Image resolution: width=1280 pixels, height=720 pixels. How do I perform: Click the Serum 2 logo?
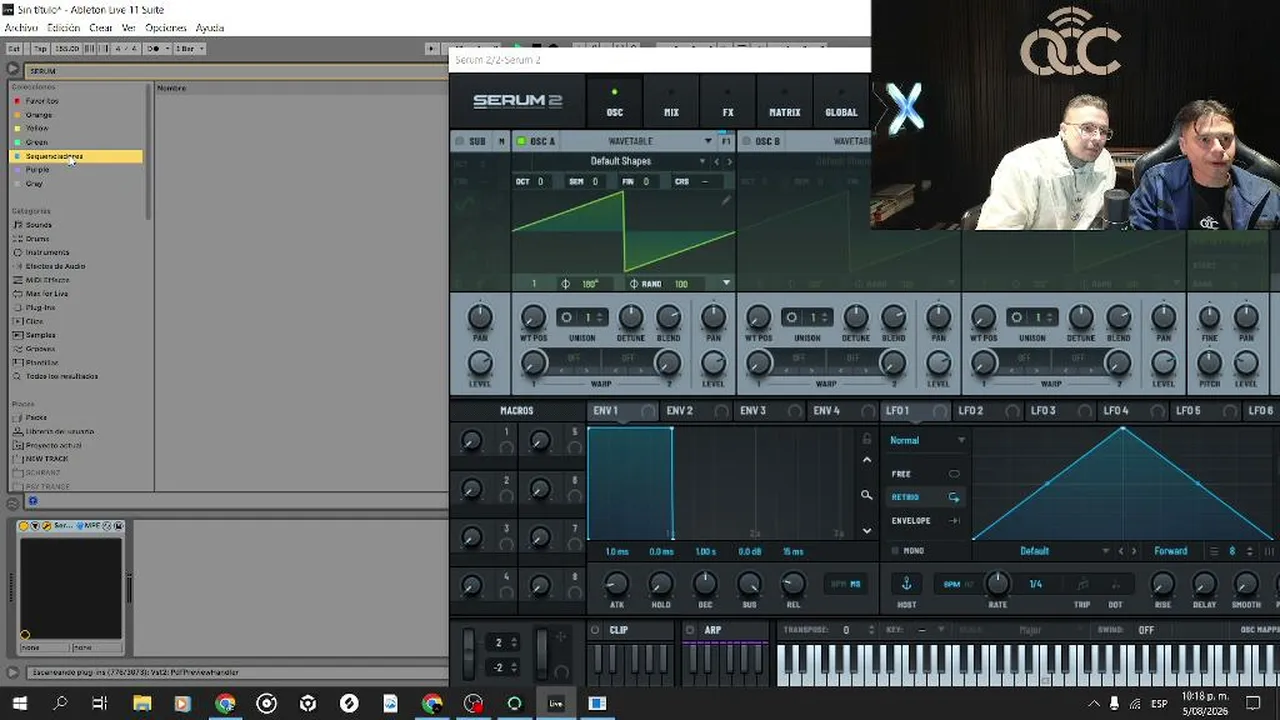pos(517,101)
